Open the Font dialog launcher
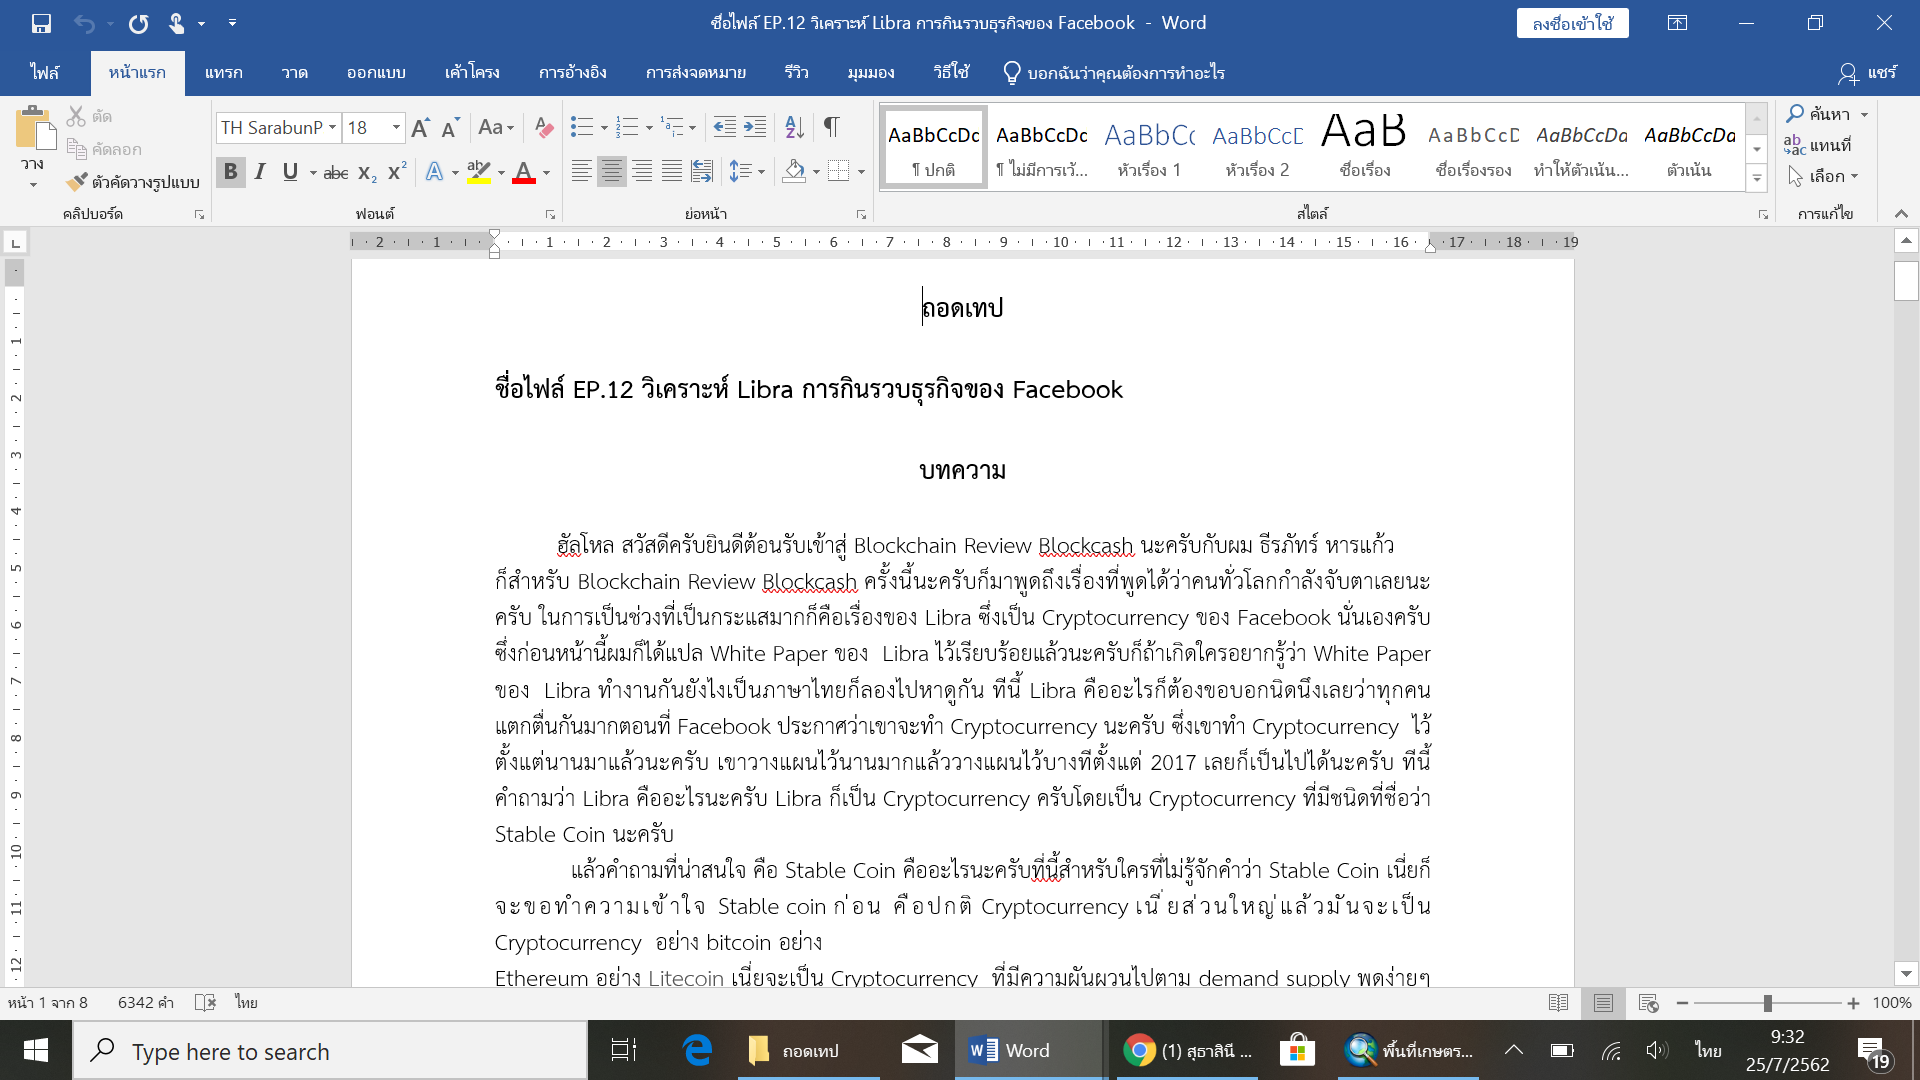The width and height of the screenshot is (1920, 1080). pyautogui.click(x=550, y=214)
